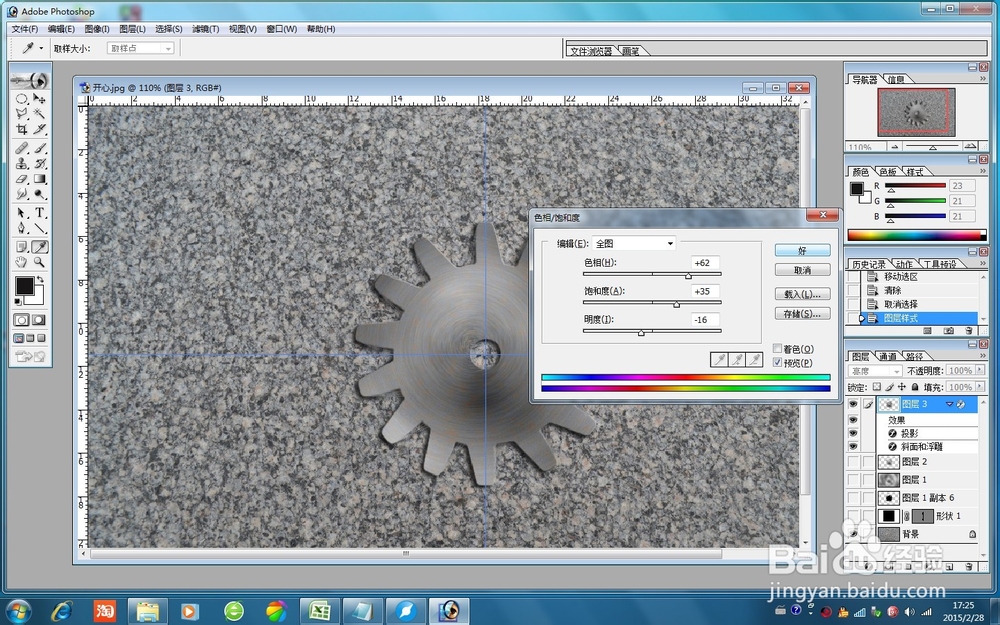Switch to Quick Mask mode

pyautogui.click(x=39, y=320)
